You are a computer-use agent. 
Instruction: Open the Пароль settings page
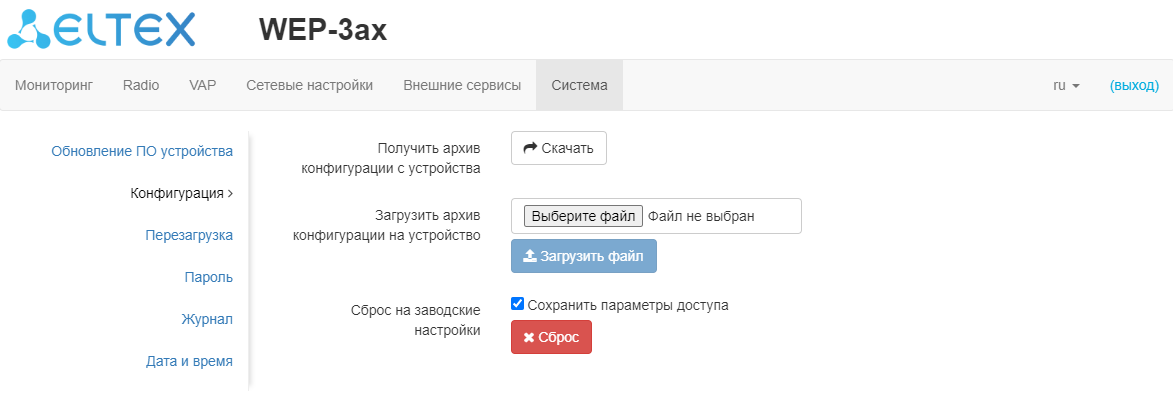(209, 277)
